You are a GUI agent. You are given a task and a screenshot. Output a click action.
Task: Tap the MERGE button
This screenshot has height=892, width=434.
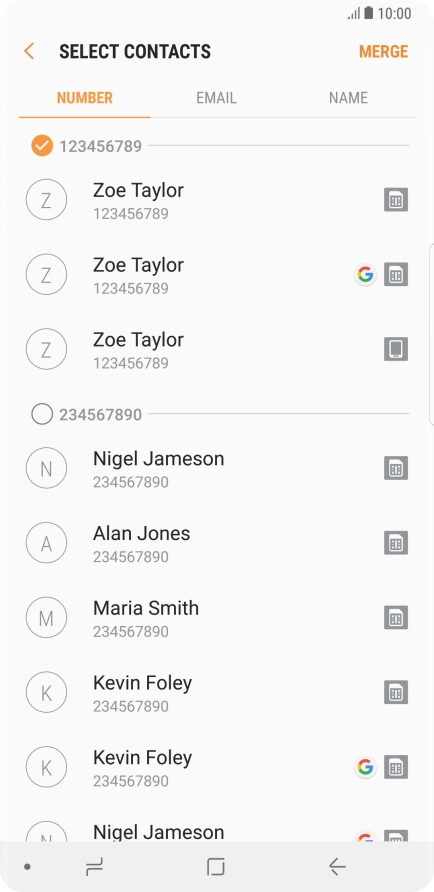[383, 52]
